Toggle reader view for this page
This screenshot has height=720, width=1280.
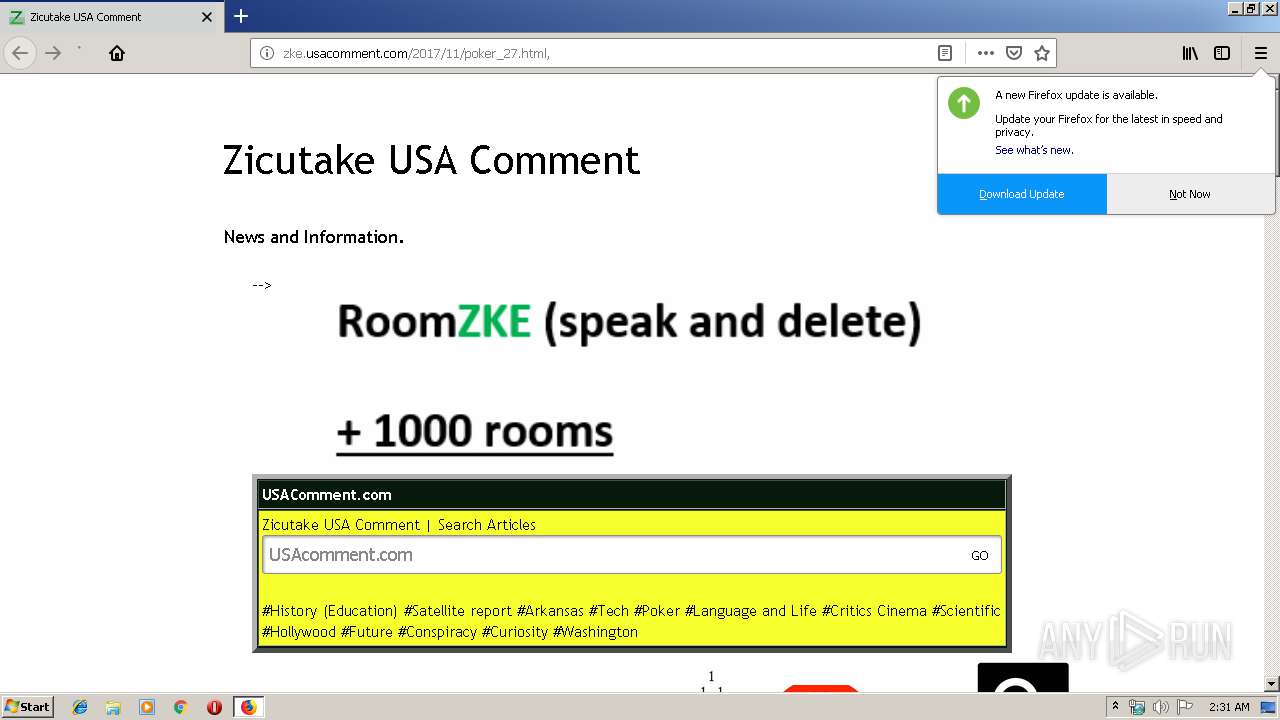point(944,53)
